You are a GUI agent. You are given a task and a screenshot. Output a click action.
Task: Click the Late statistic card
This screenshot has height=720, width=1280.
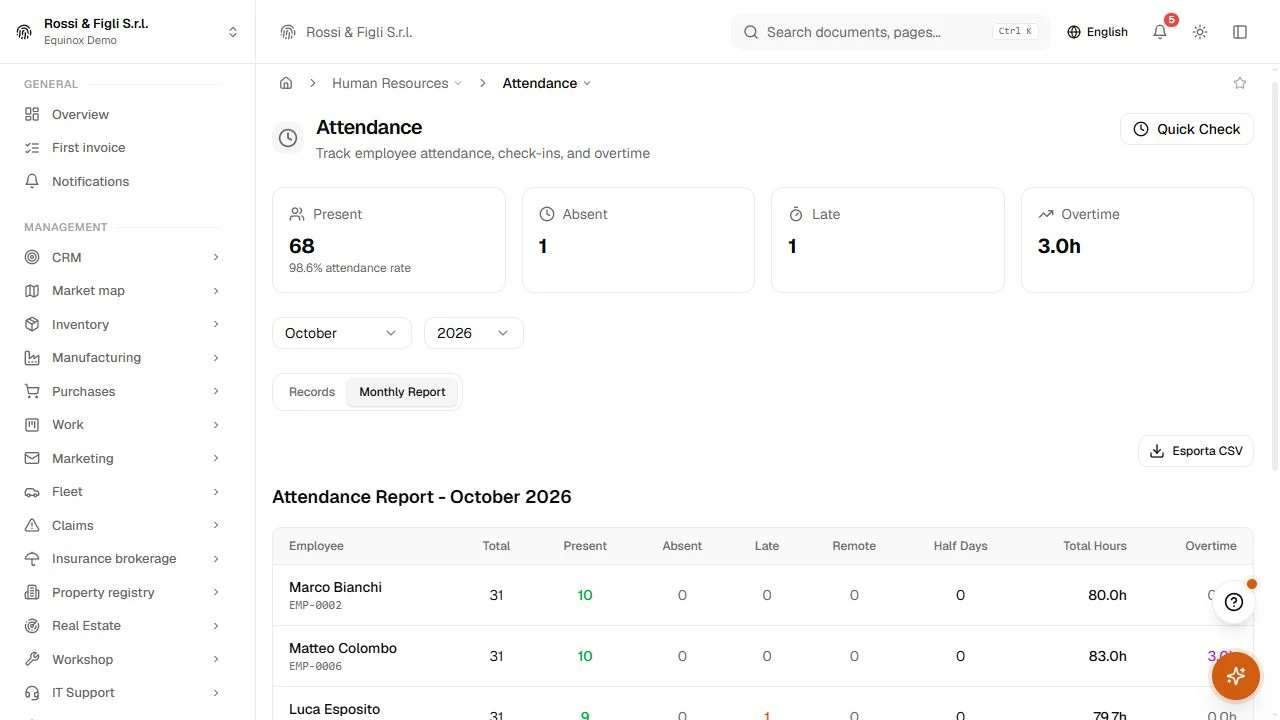888,240
